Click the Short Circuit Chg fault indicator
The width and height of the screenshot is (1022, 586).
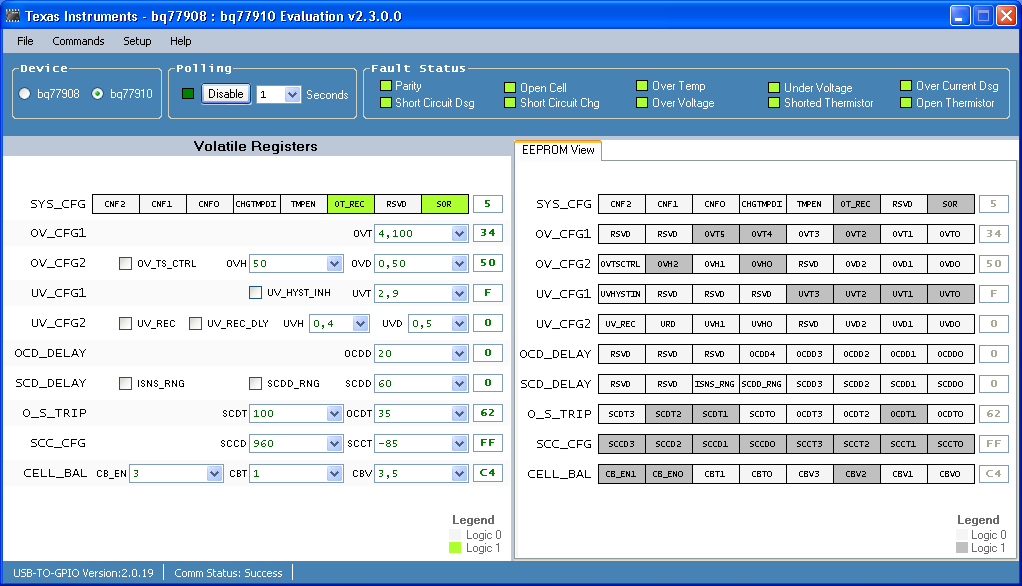(x=510, y=102)
